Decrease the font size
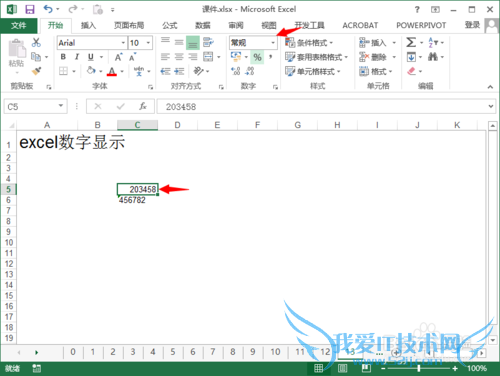 pyautogui.click(x=133, y=57)
